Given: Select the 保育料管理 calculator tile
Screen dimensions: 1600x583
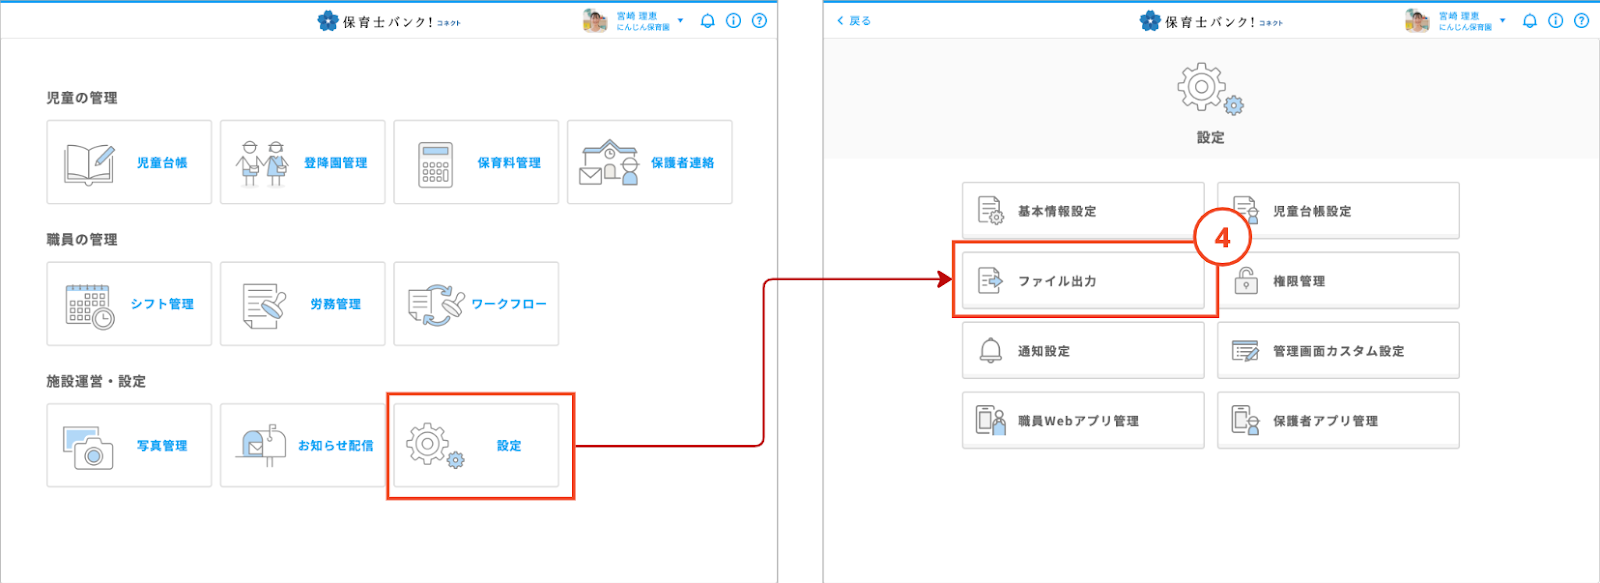Looking at the screenshot, I should 476,162.
